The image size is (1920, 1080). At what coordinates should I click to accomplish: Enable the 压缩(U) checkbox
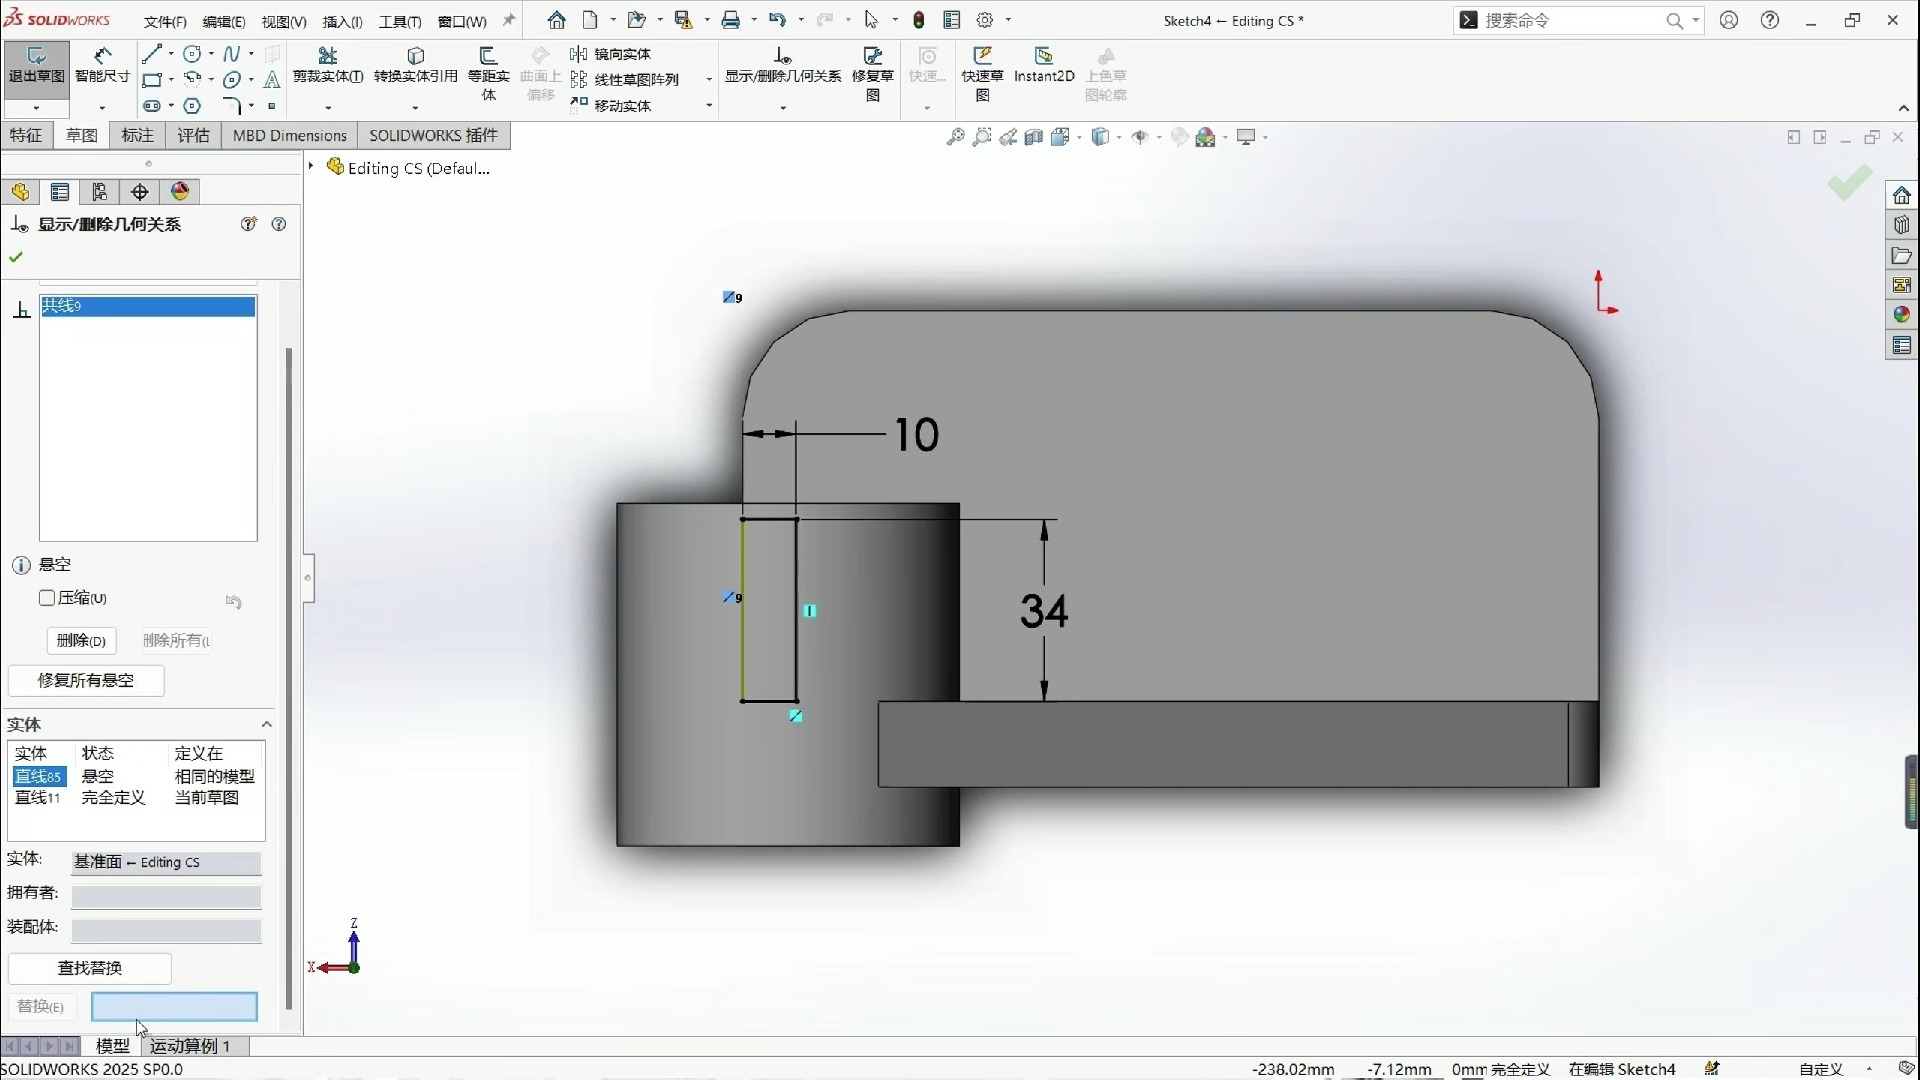click(46, 598)
